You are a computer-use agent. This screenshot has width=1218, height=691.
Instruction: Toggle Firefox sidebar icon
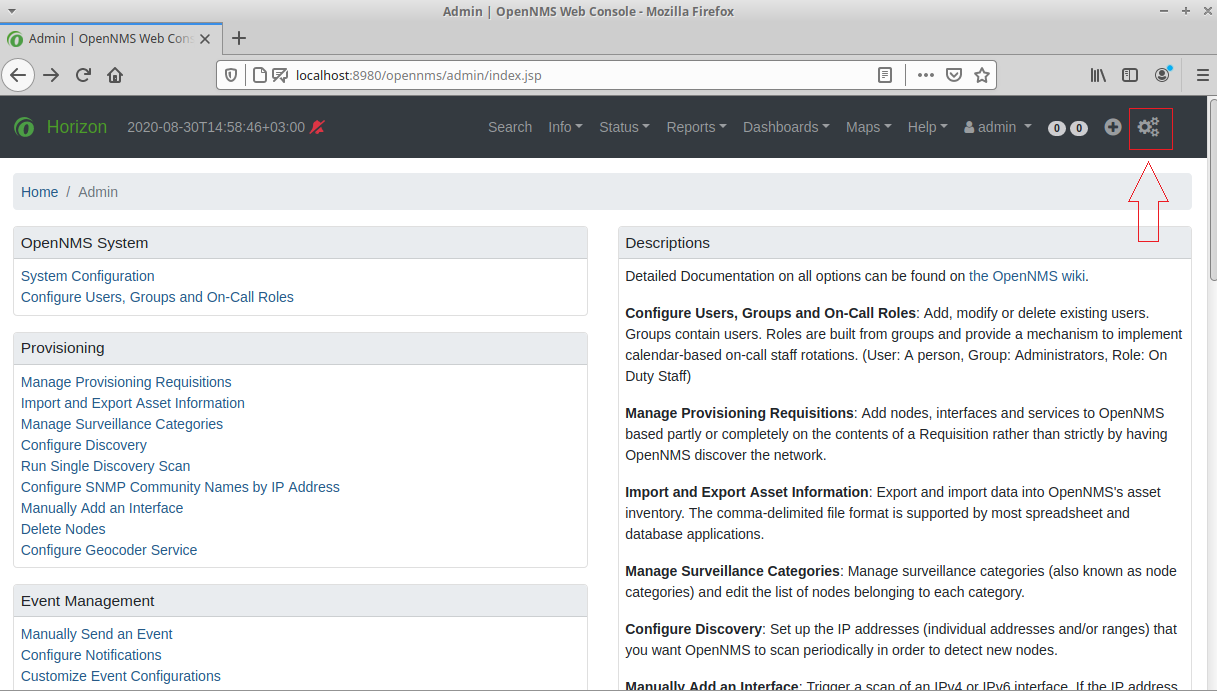click(x=1130, y=75)
